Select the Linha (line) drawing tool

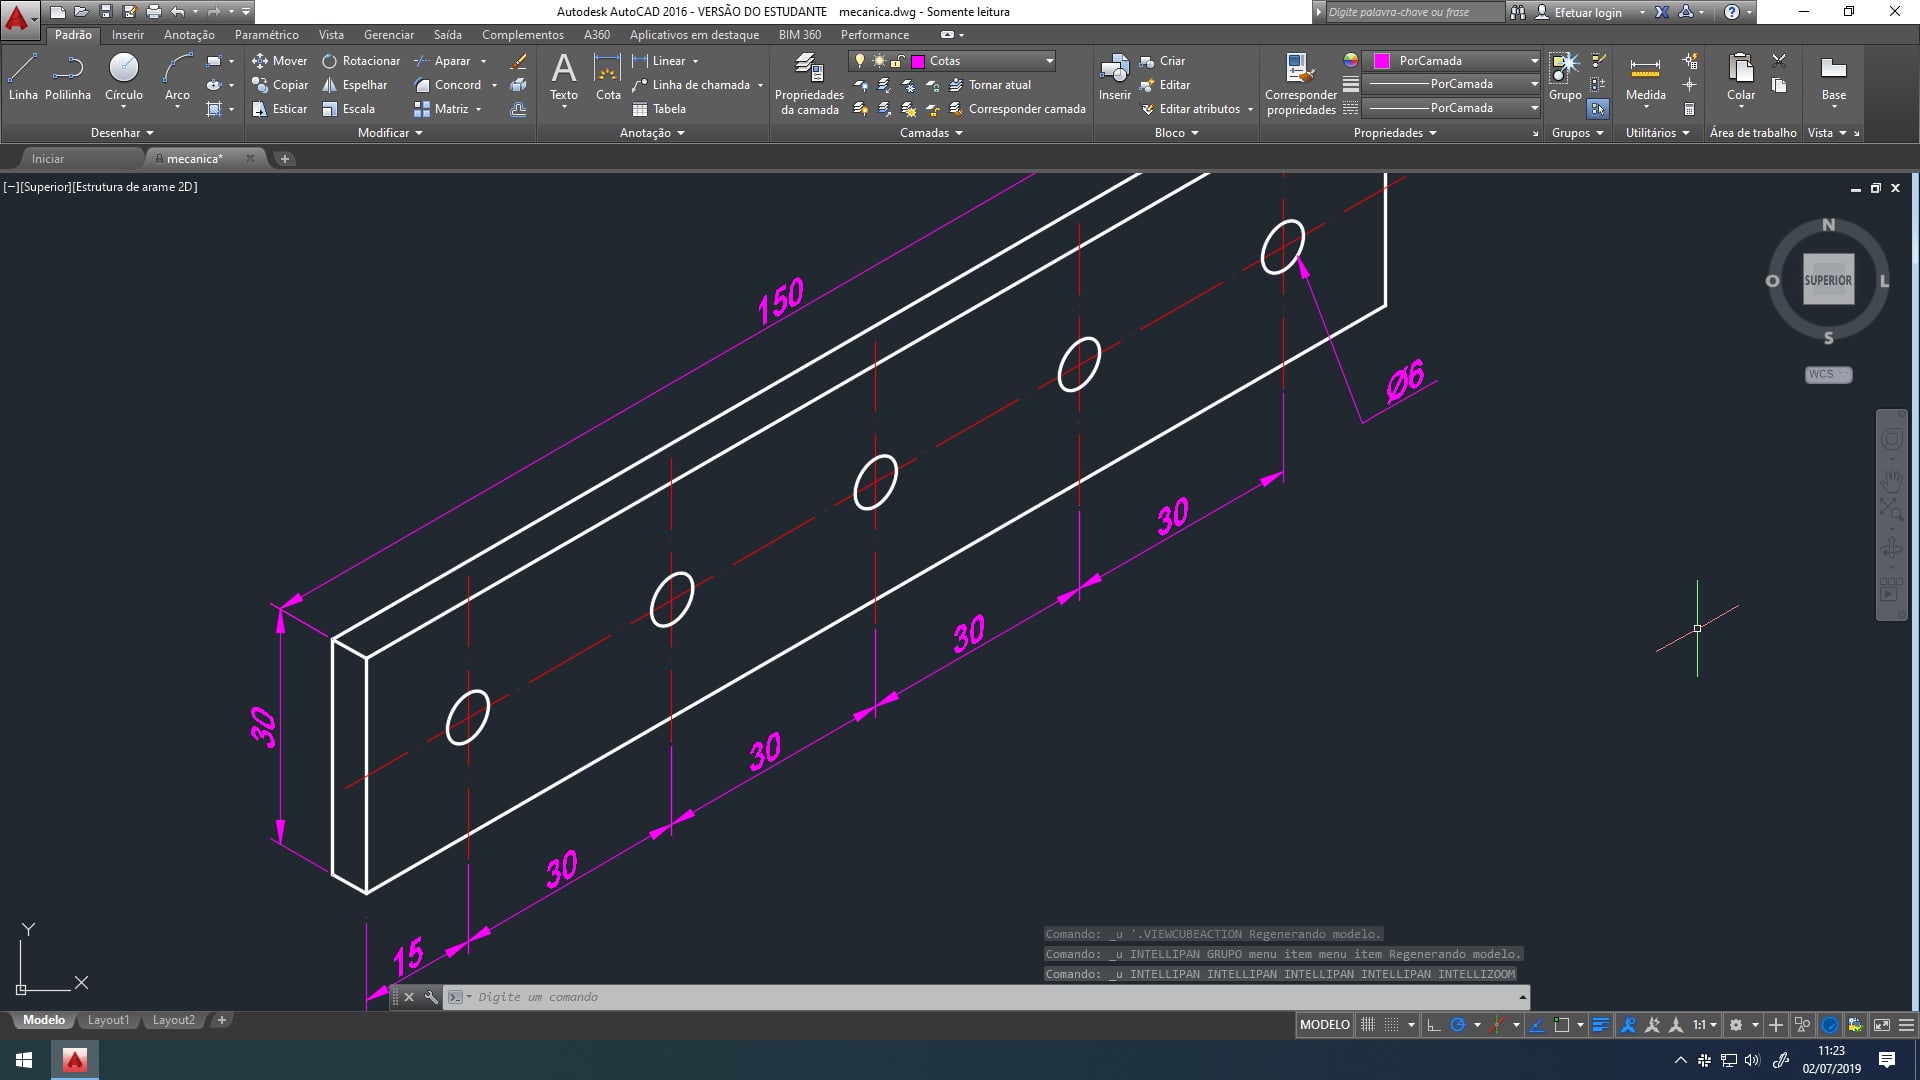tap(22, 77)
